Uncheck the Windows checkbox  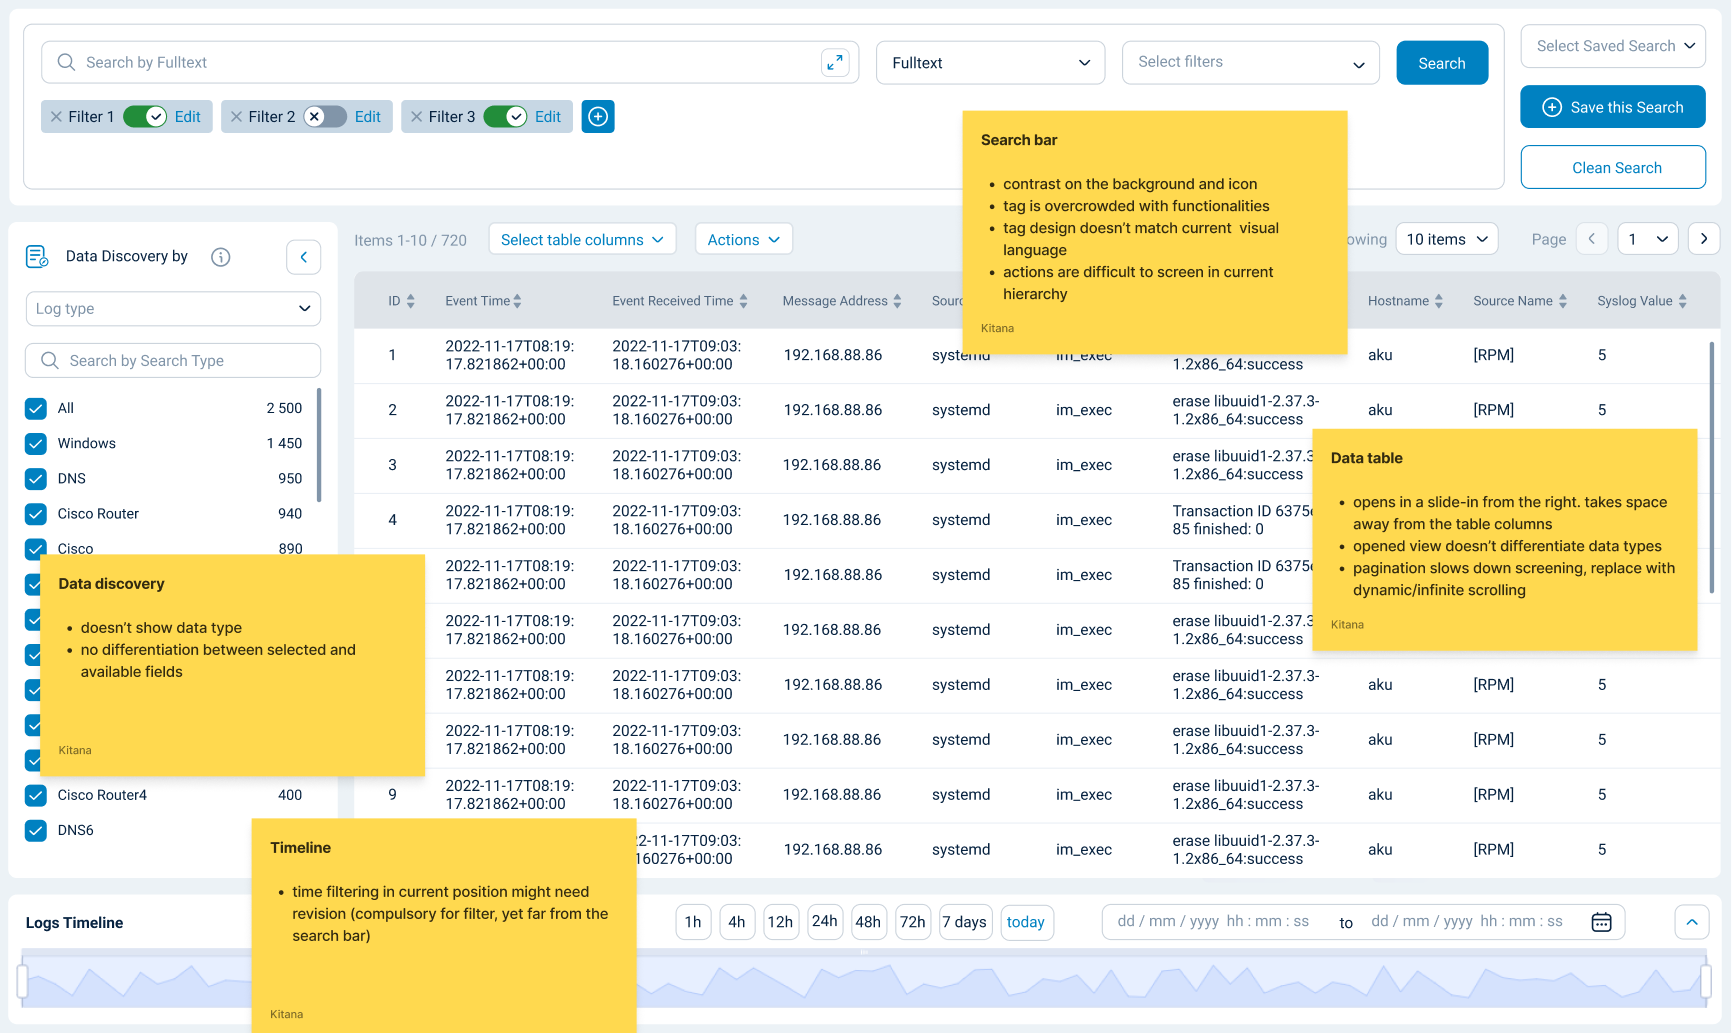coord(36,443)
